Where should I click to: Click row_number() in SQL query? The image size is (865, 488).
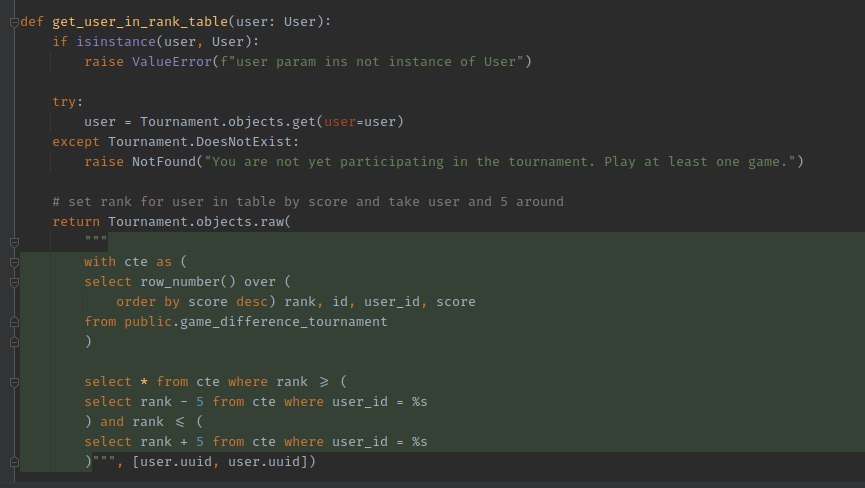[x=188, y=282]
